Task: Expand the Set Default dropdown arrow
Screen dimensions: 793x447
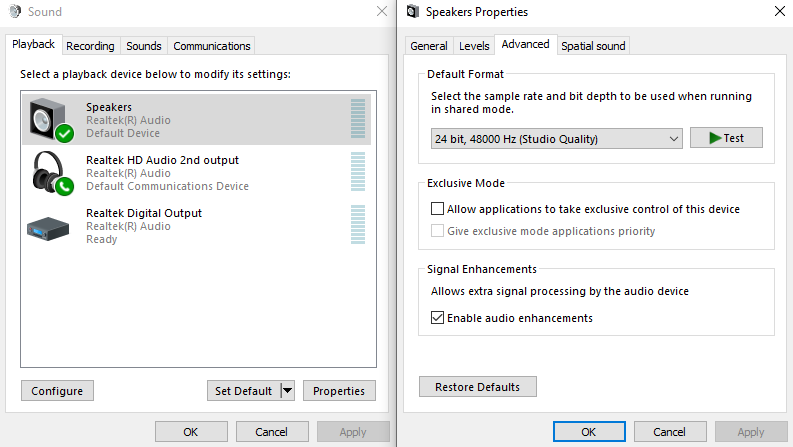Action: click(x=288, y=391)
